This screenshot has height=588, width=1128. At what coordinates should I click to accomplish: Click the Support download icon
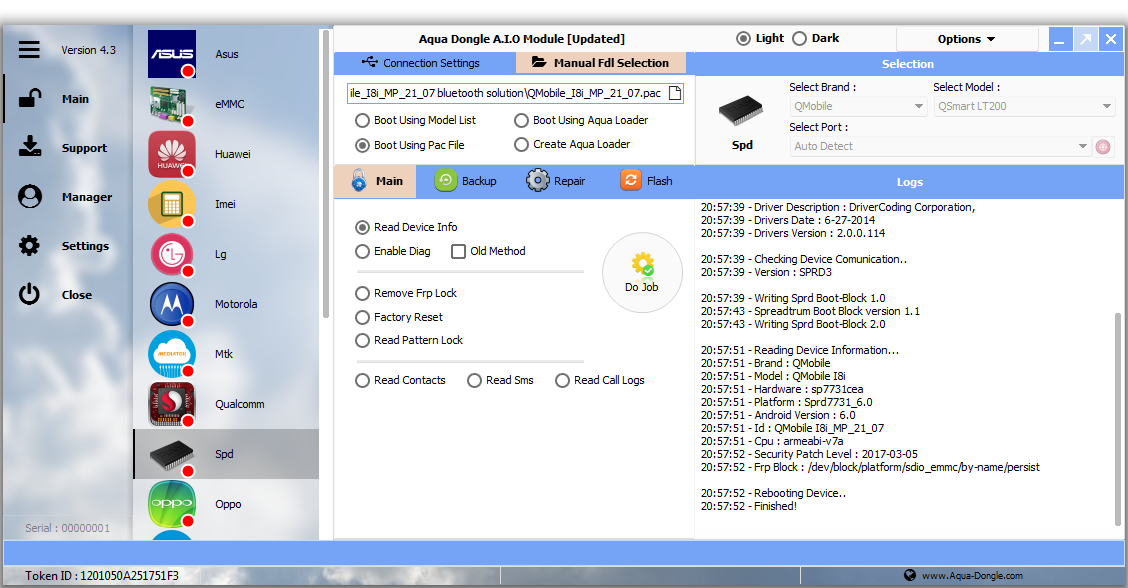point(29,147)
